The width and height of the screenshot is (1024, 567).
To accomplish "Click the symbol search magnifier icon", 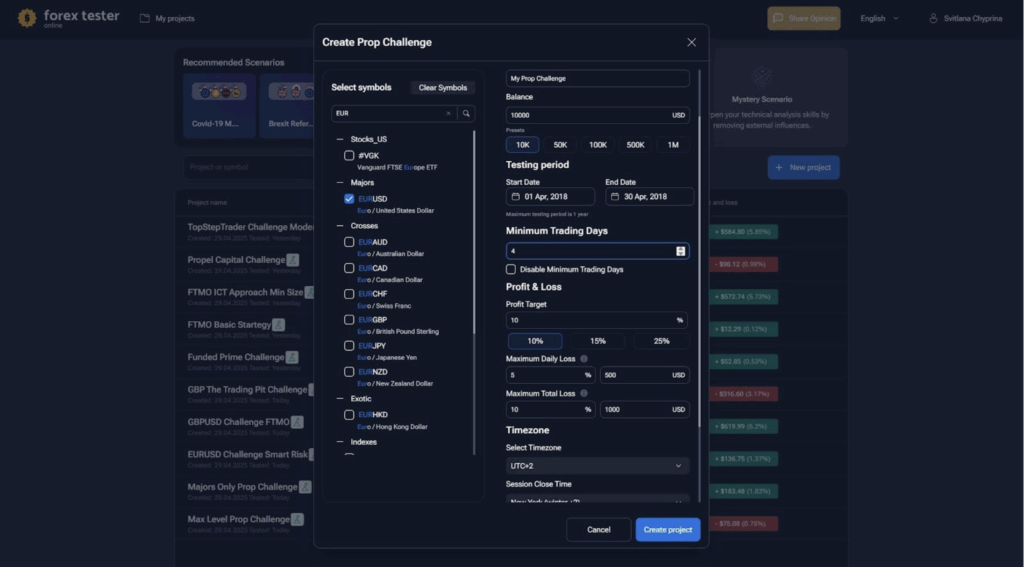I will (x=466, y=114).
